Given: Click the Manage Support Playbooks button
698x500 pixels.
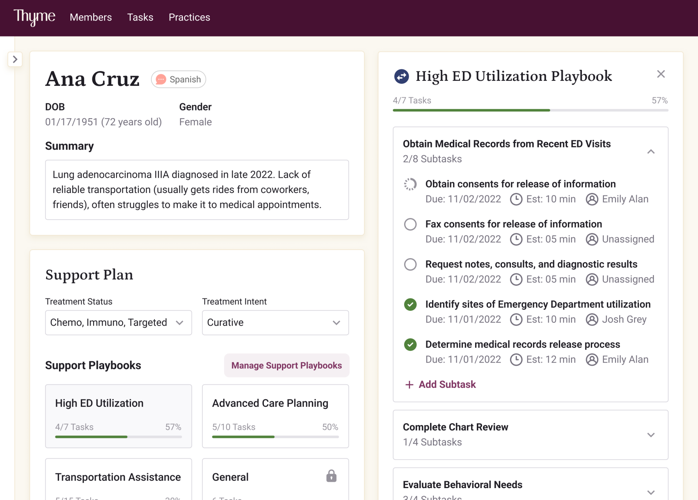Looking at the screenshot, I should [x=286, y=365].
